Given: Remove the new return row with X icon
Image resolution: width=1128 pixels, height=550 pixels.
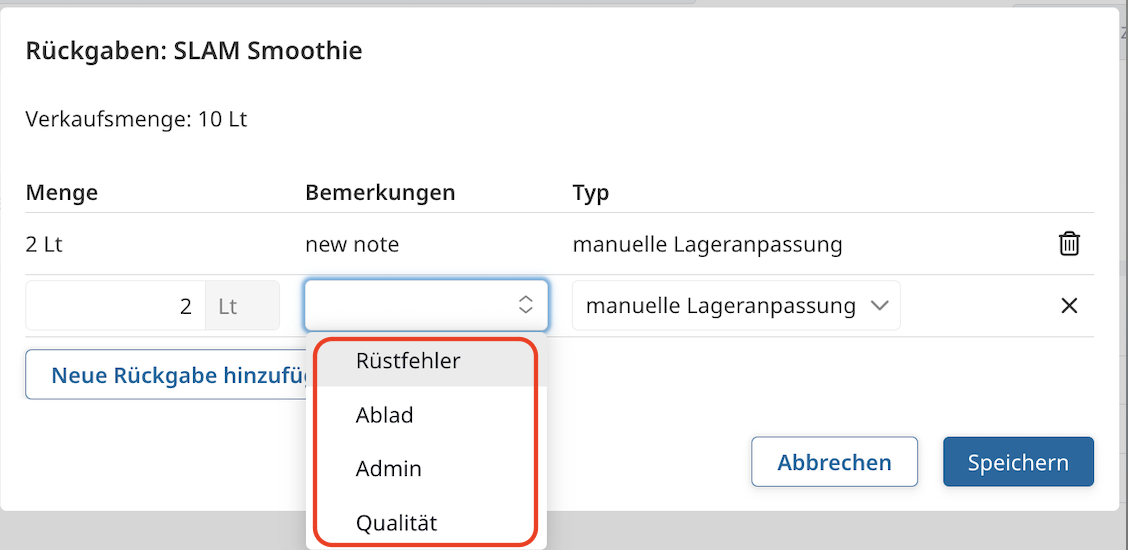Looking at the screenshot, I should (x=1069, y=306).
